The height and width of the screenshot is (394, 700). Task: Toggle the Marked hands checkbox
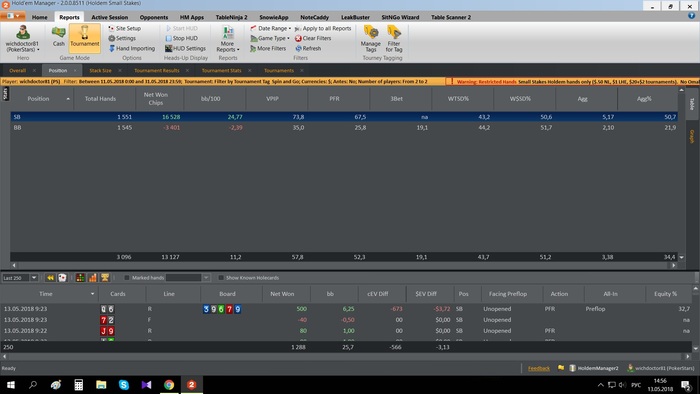pyautogui.click(x=126, y=278)
